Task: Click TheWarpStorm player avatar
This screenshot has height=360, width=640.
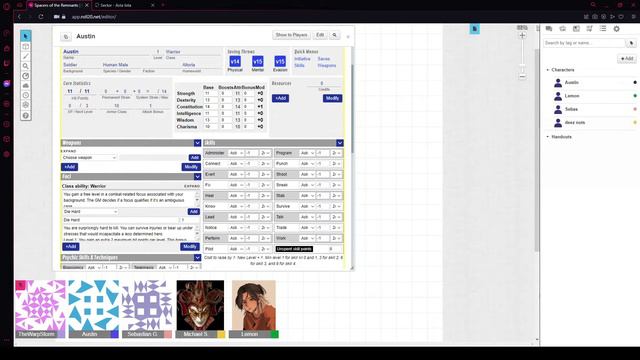Action: pos(40,305)
